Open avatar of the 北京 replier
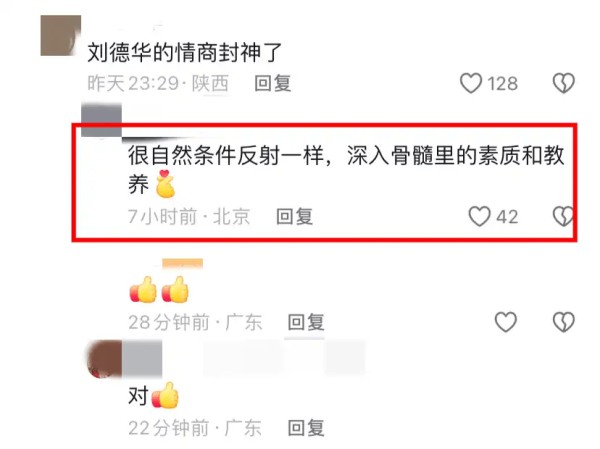The width and height of the screenshot is (600, 449). point(102,119)
